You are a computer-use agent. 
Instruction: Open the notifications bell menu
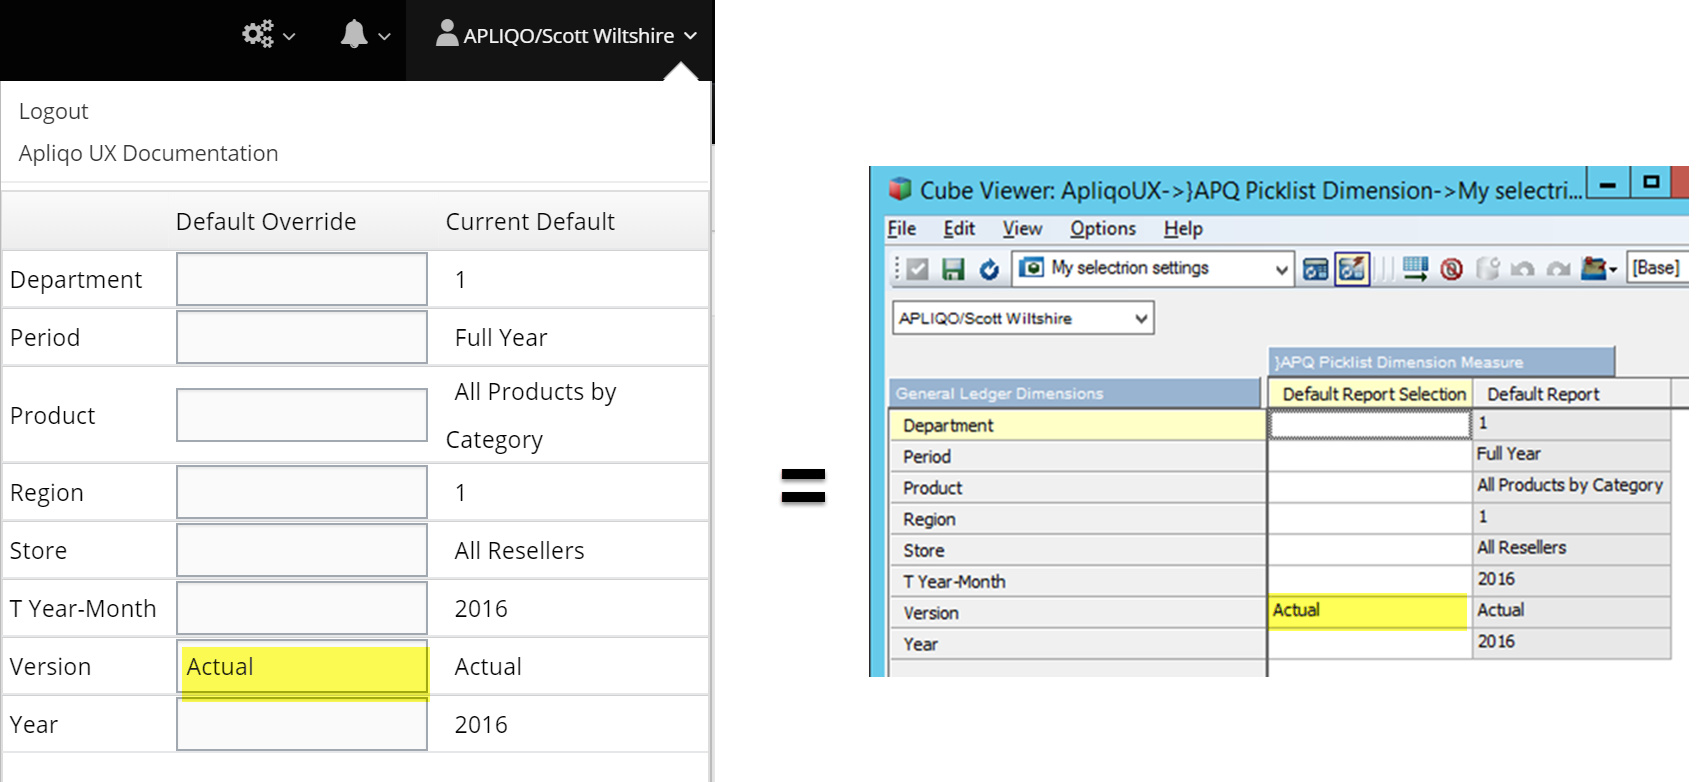[364, 35]
